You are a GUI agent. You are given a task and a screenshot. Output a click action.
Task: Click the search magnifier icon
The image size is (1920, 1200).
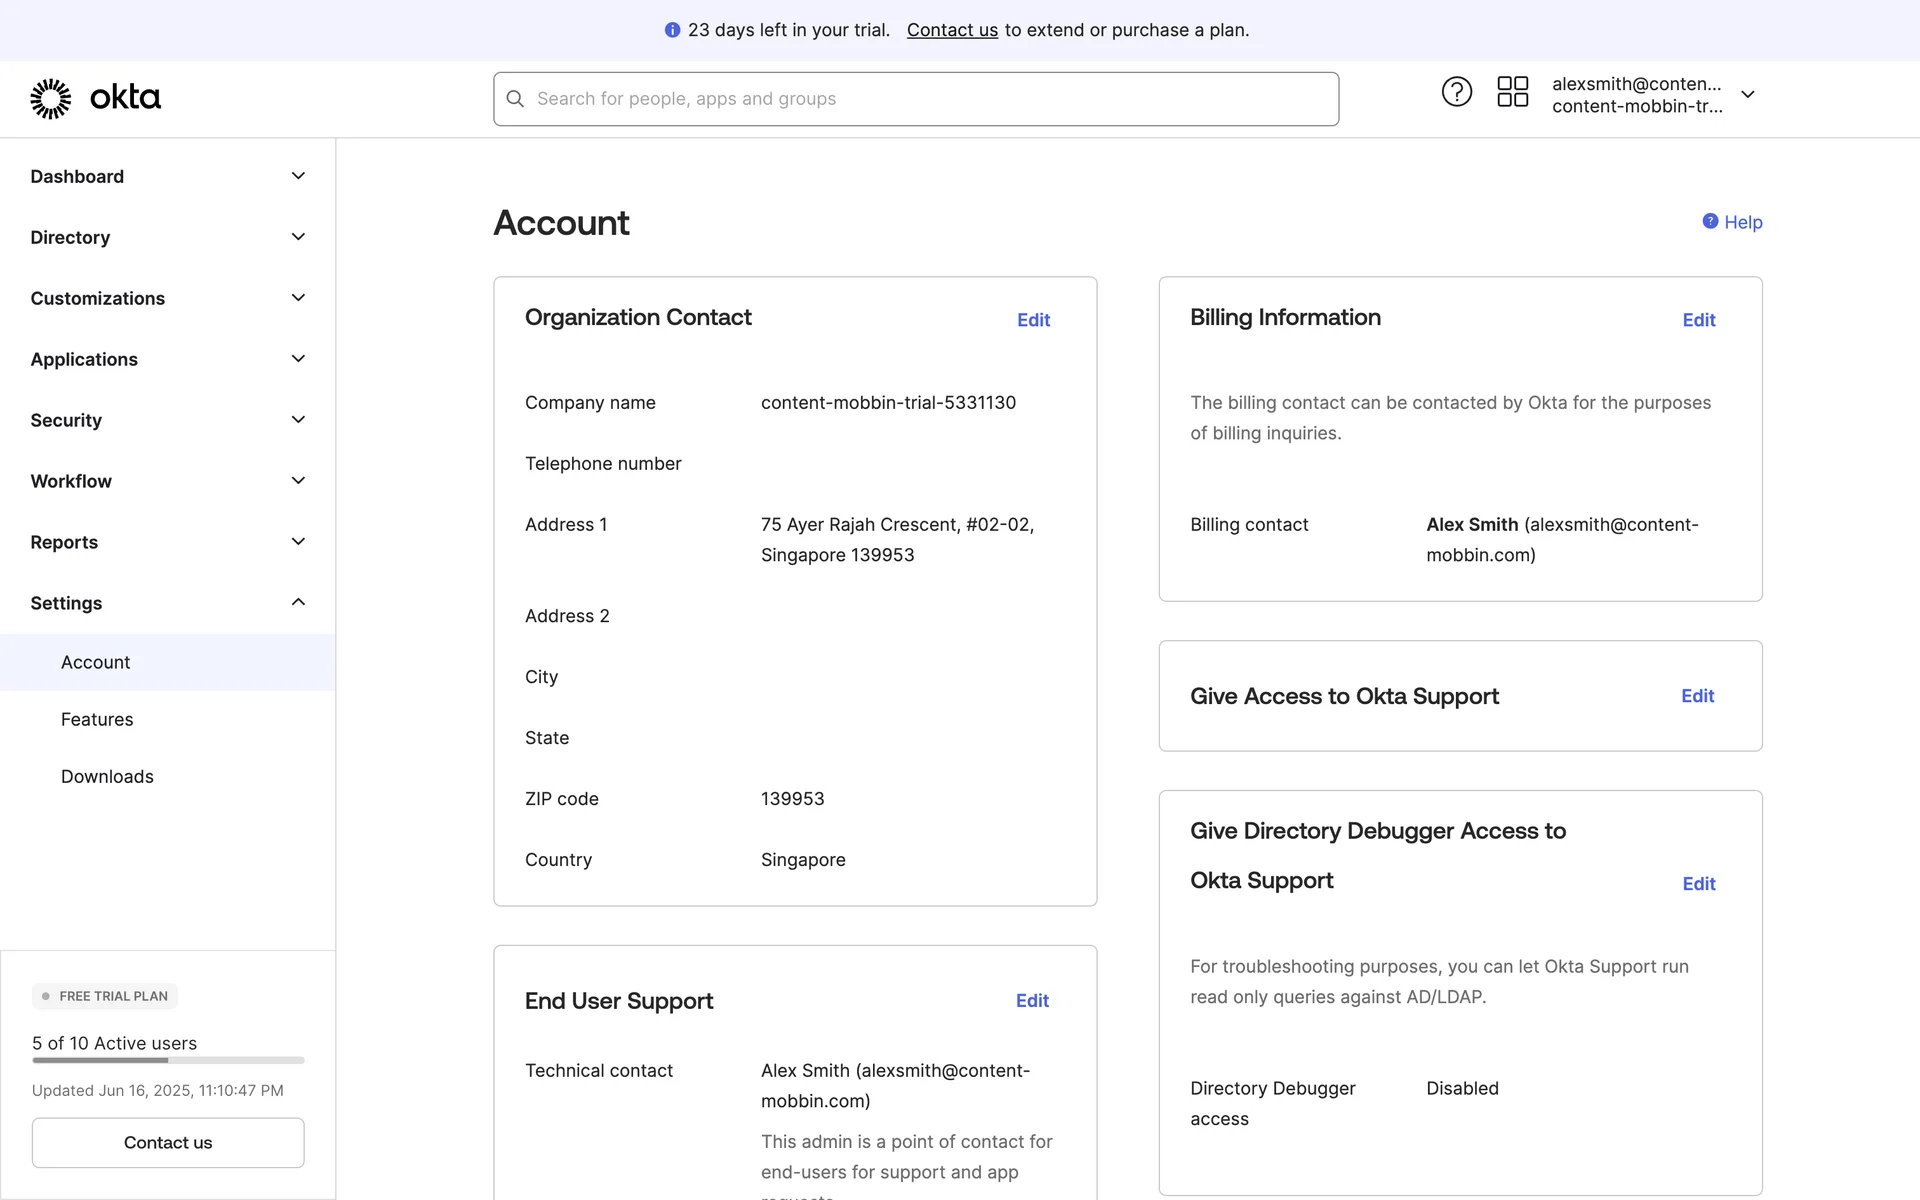515,99
